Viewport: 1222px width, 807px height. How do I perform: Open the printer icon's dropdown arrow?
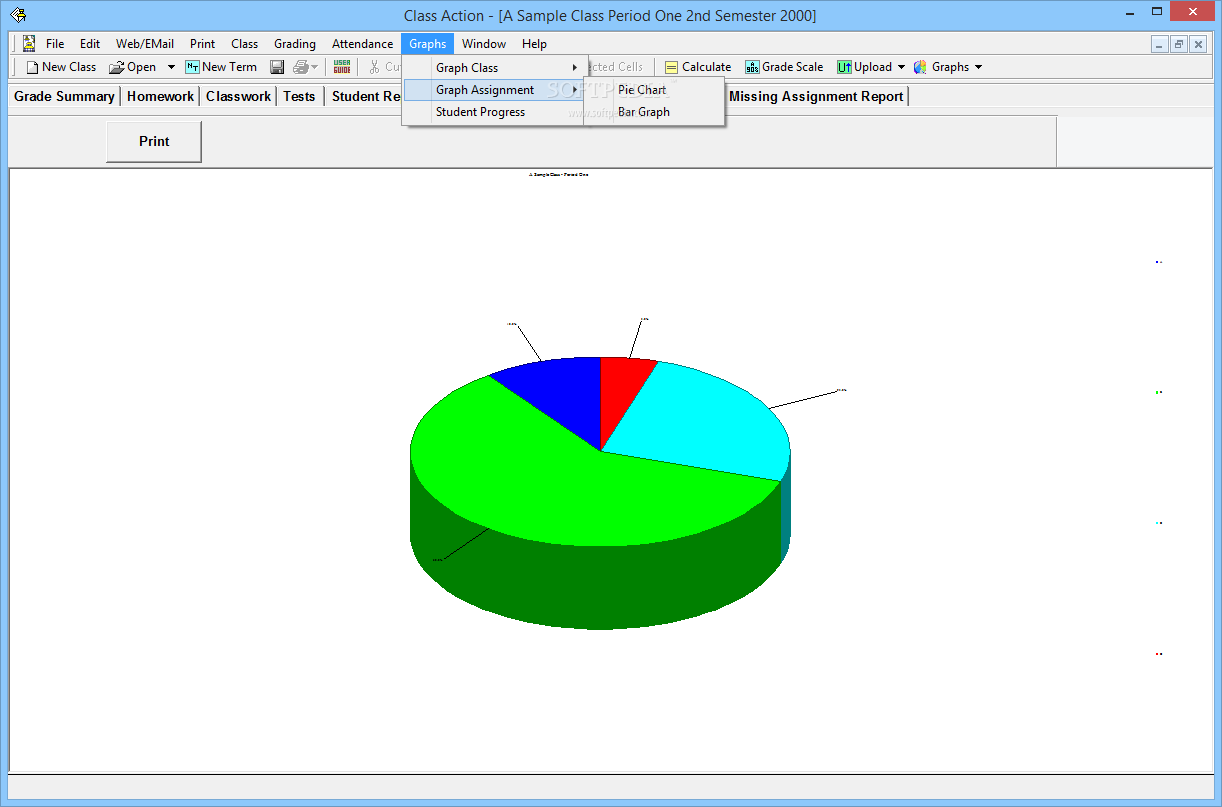[314, 67]
